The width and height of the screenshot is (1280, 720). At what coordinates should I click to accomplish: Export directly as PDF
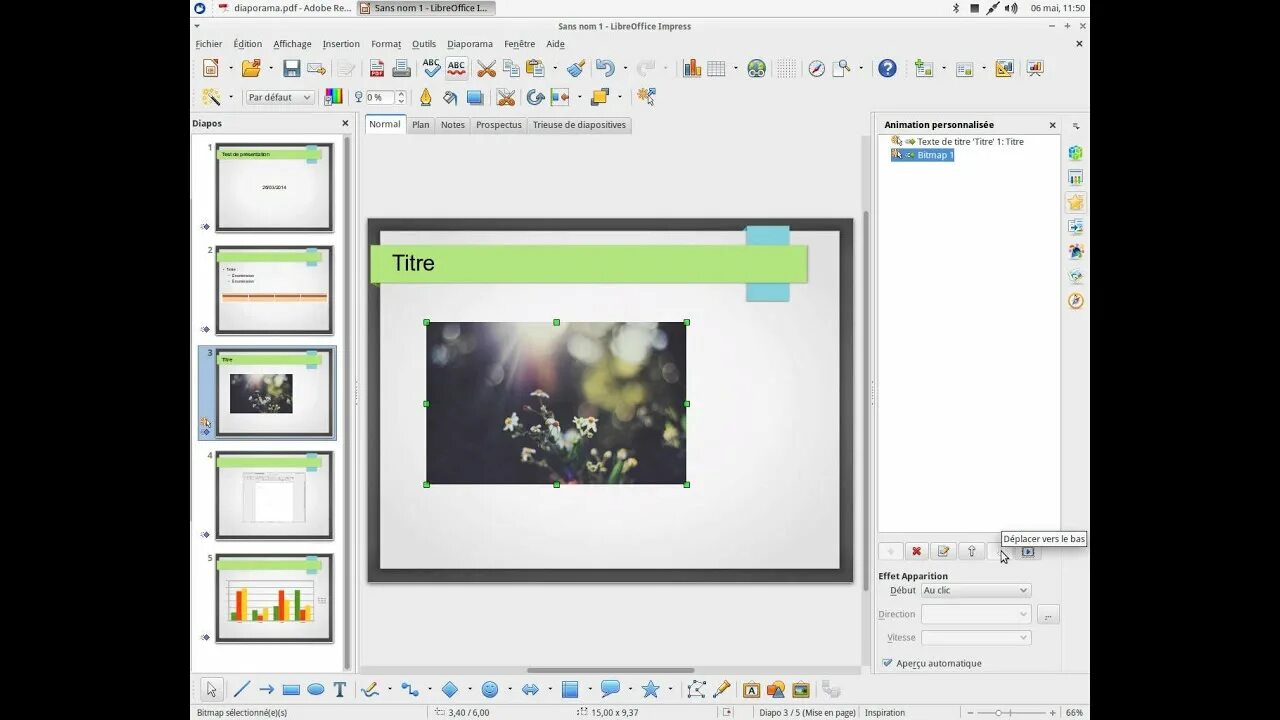377,68
